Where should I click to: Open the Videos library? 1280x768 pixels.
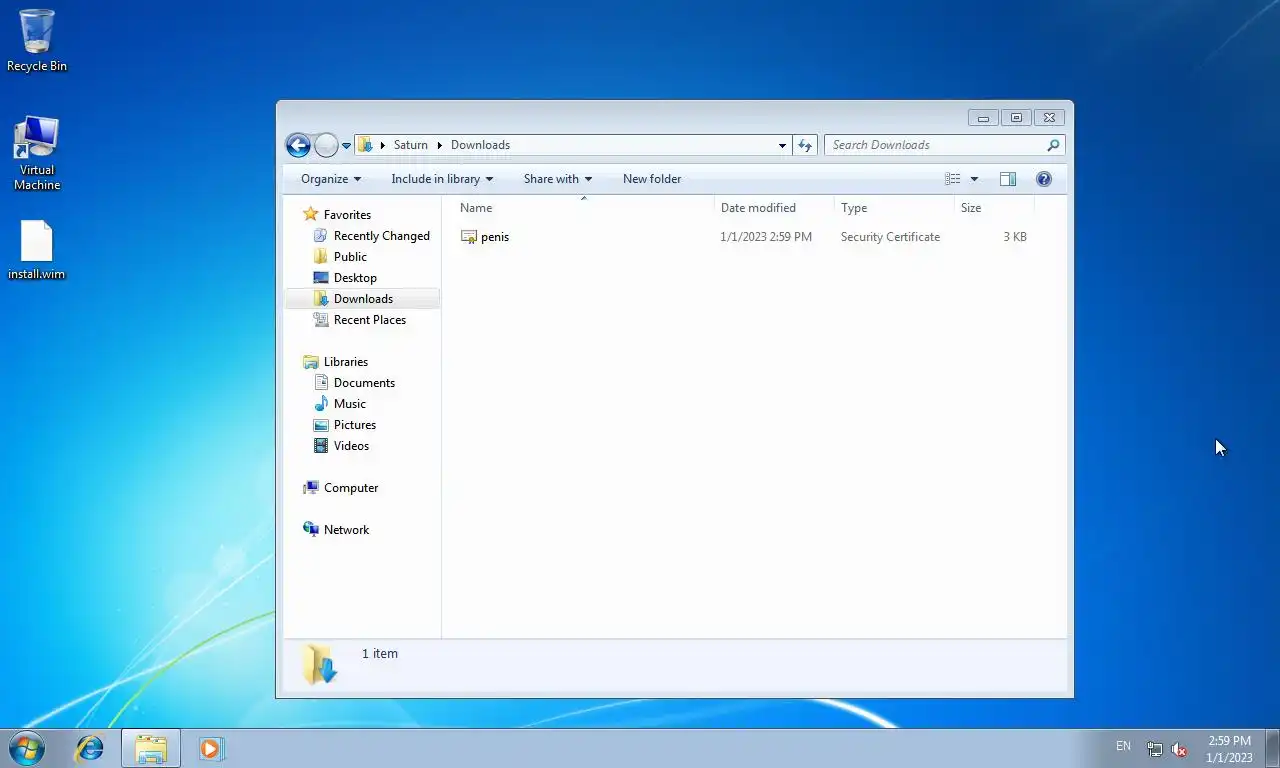tap(351, 446)
